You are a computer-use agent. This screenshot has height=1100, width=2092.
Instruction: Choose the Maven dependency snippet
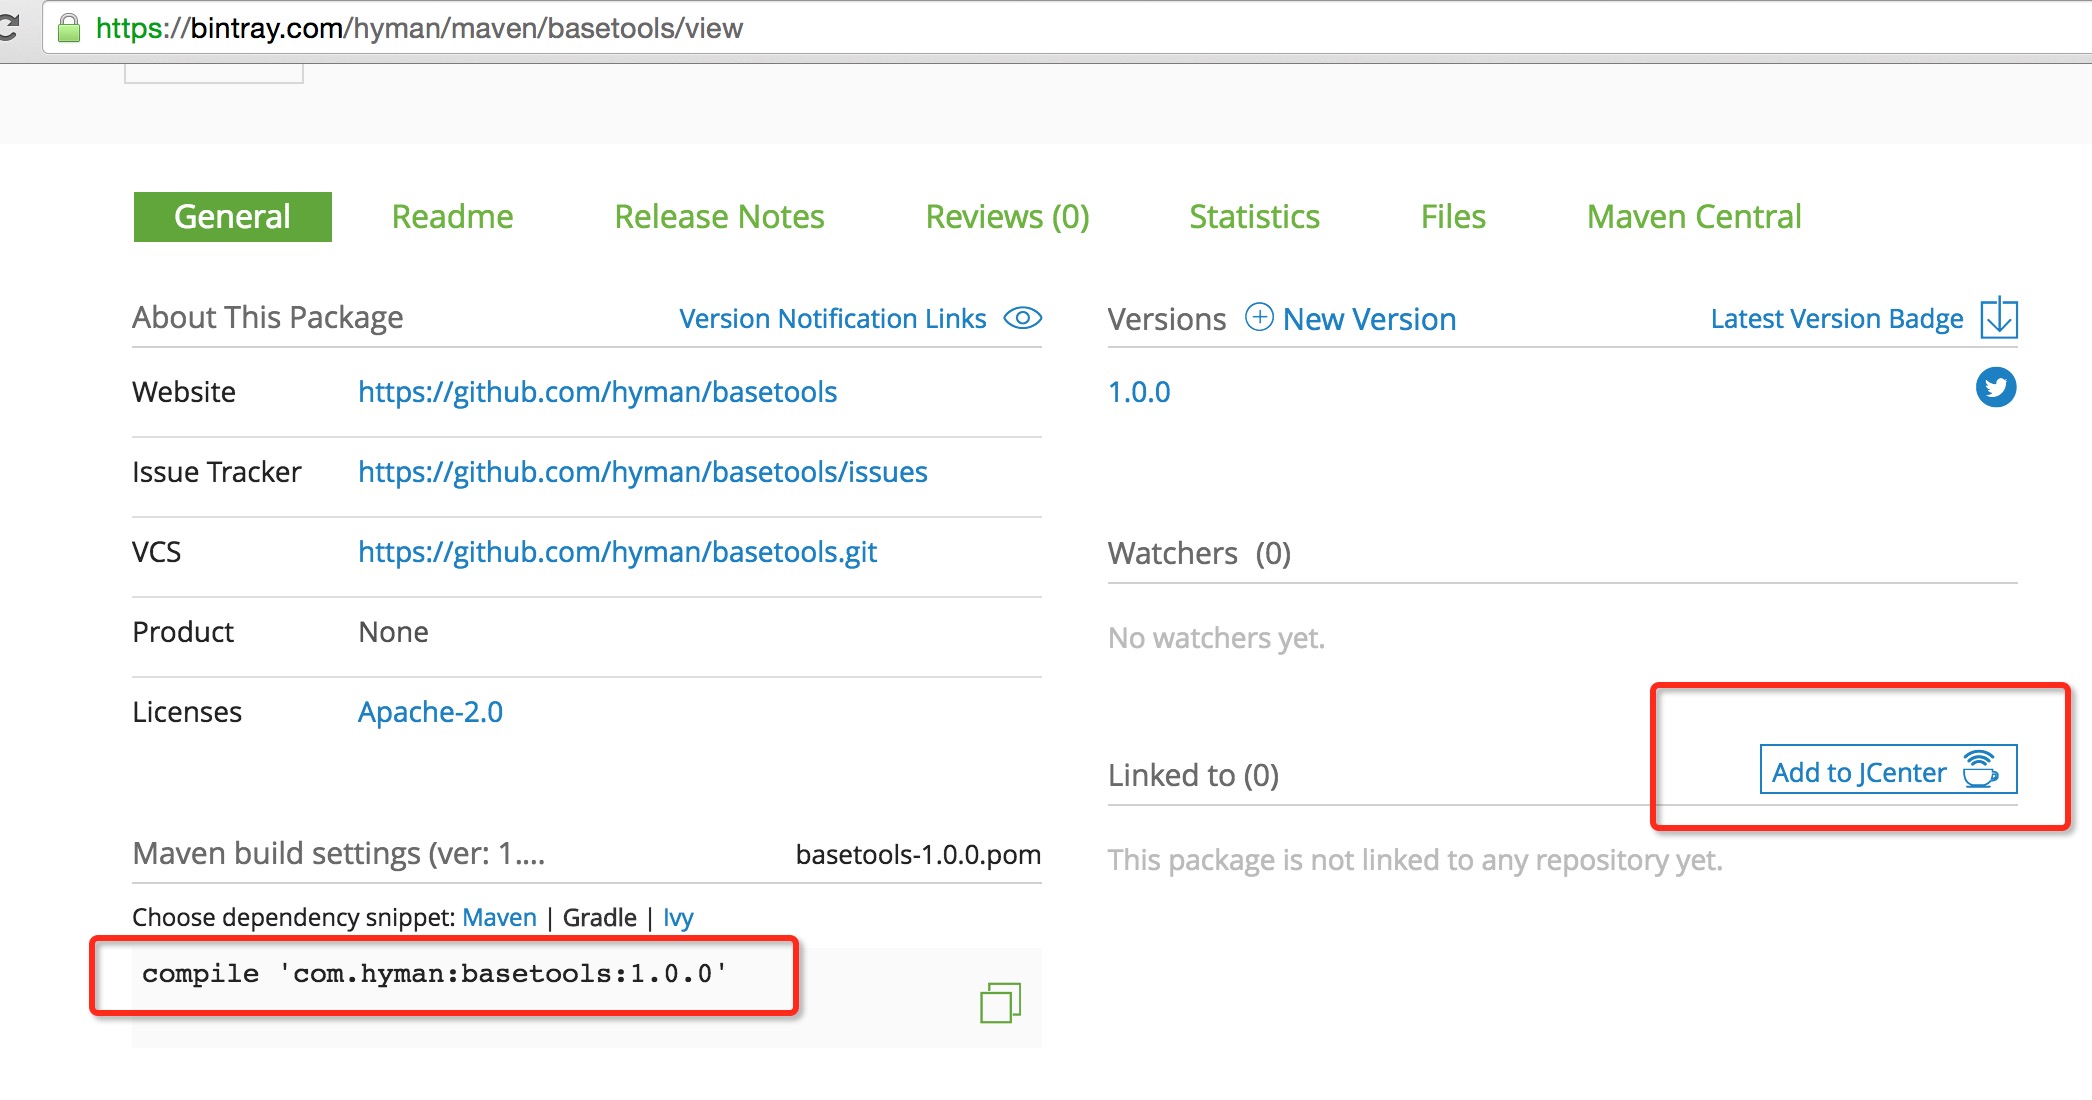pyautogui.click(x=499, y=917)
